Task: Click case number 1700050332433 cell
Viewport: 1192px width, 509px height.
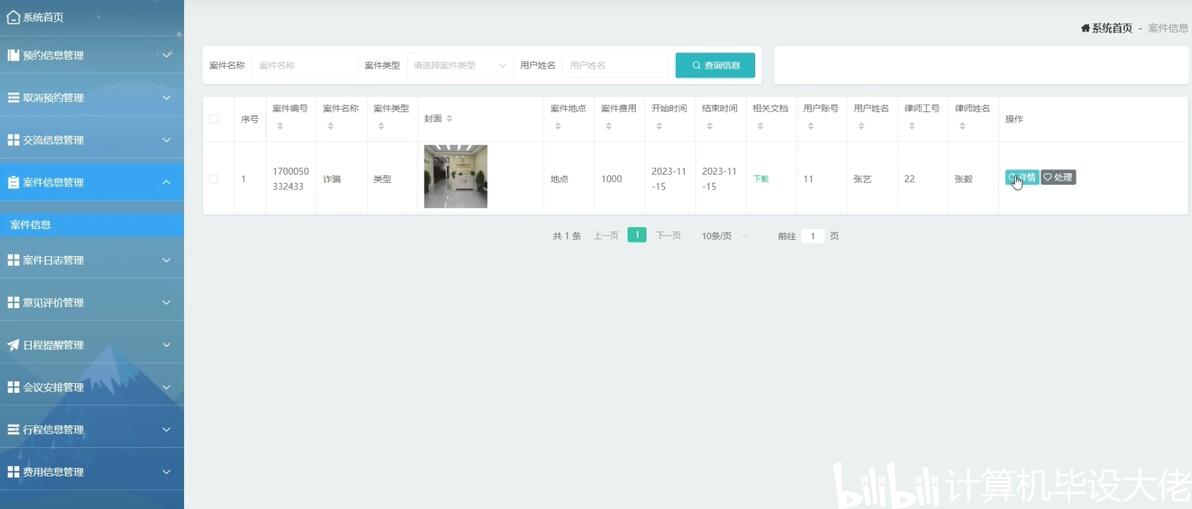Action: (290, 179)
